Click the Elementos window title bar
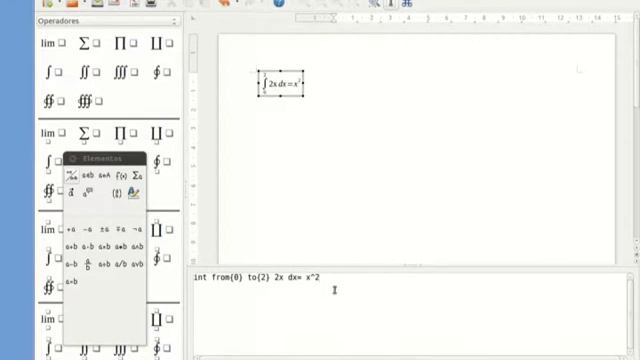 tap(105, 158)
